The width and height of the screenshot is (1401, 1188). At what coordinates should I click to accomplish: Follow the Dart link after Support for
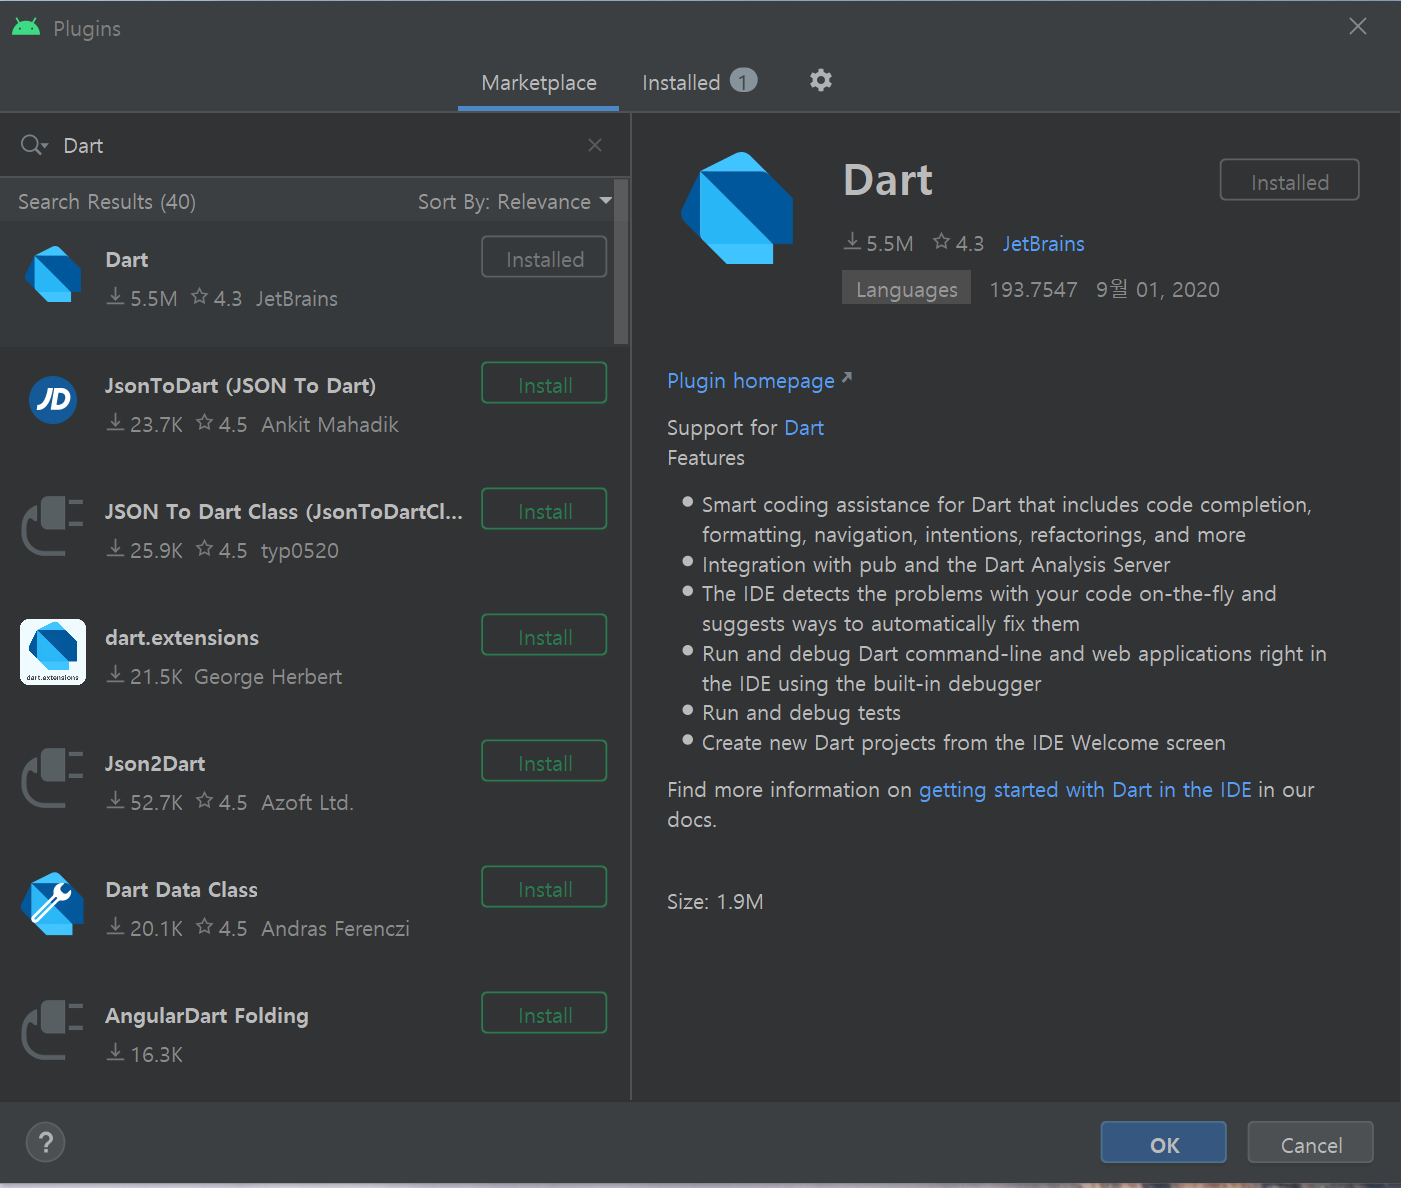[x=804, y=428]
